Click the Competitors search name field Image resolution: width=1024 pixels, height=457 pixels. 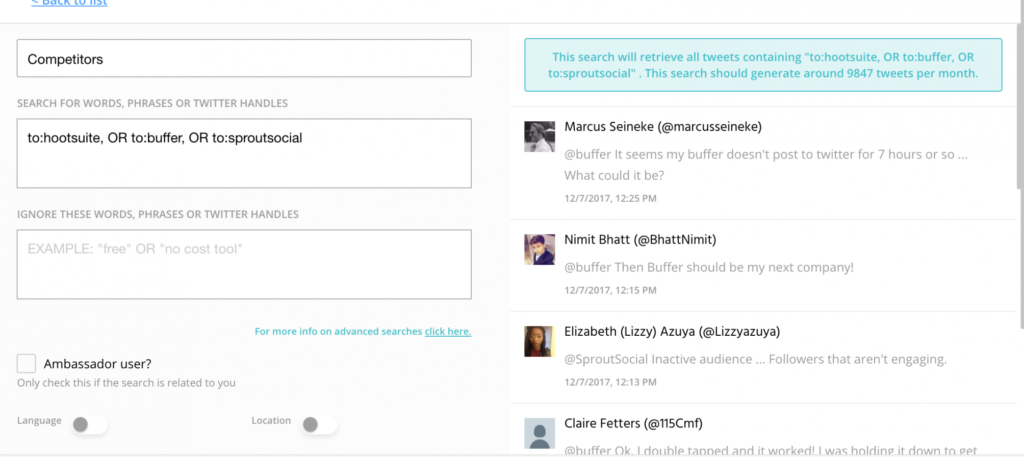[x=244, y=59]
